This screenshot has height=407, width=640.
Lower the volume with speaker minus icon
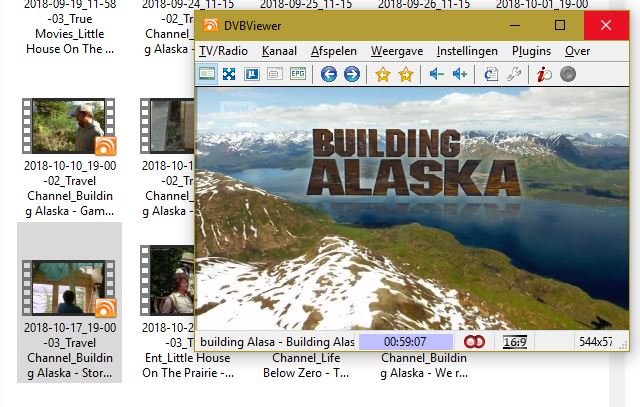[437, 74]
